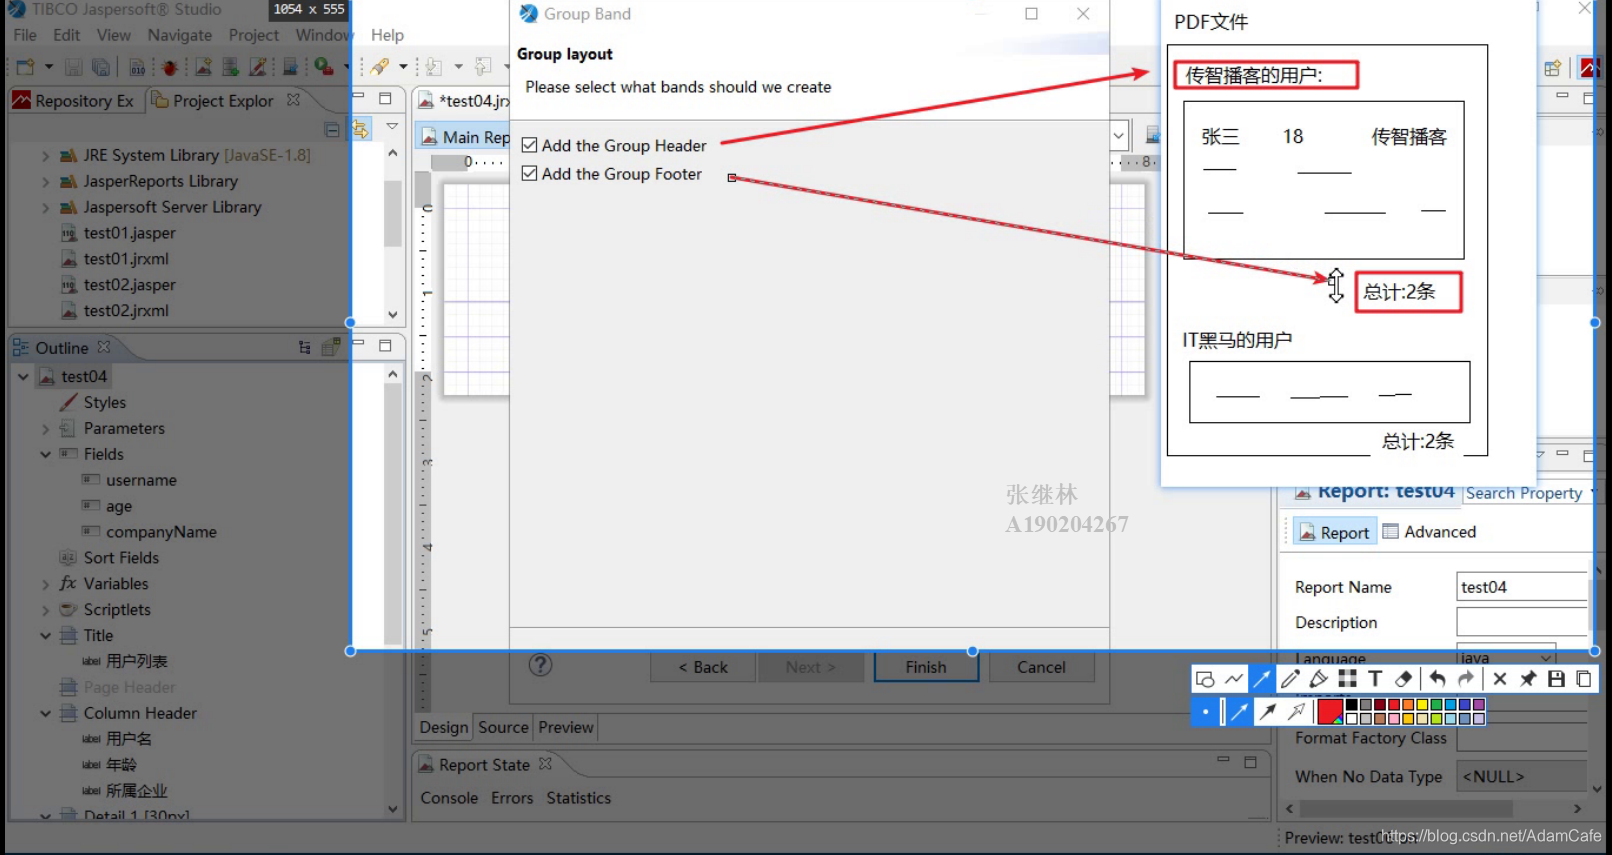The height and width of the screenshot is (855, 1612).
Task: Switch to the Source tab
Action: (503, 727)
